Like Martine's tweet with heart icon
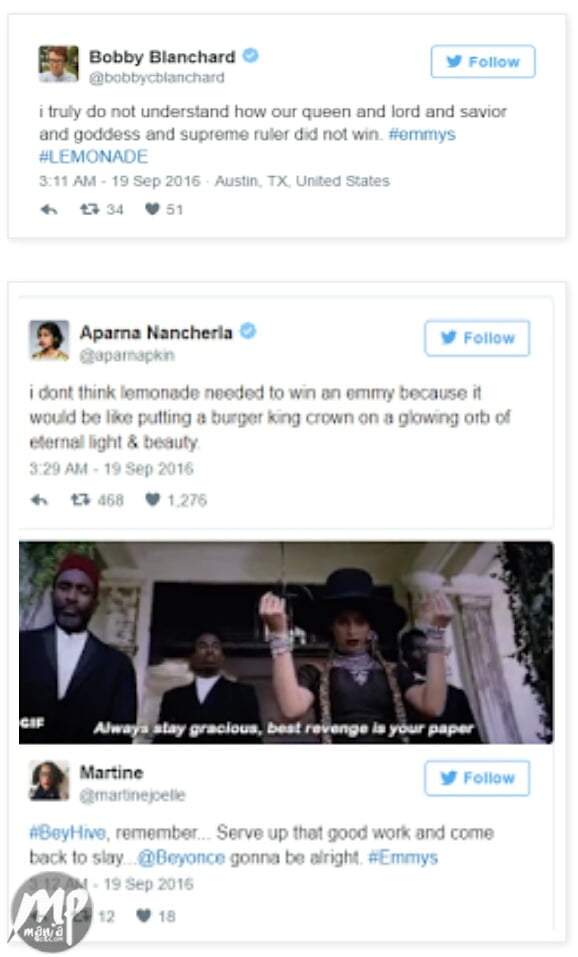Image resolution: width=578 pixels, height=957 pixels. tap(143, 915)
